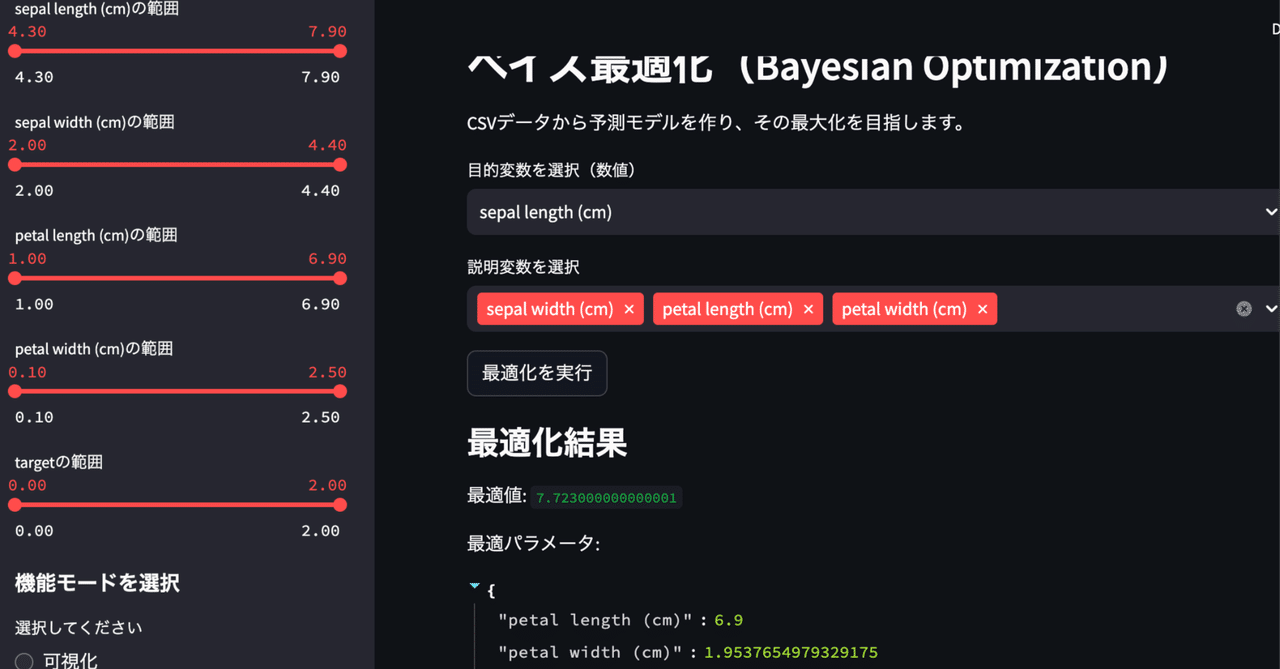Click the green 最適値 value snippet

pyautogui.click(x=605, y=496)
